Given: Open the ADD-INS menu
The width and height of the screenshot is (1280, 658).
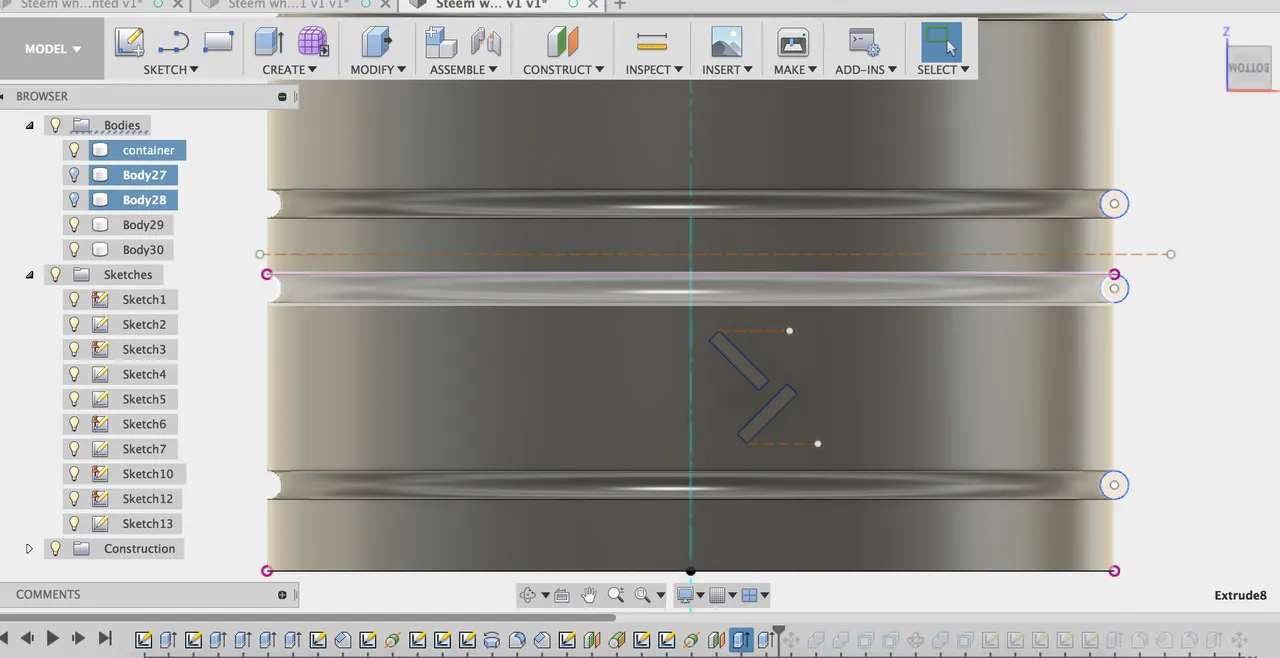Looking at the screenshot, I should pos(866,70).
